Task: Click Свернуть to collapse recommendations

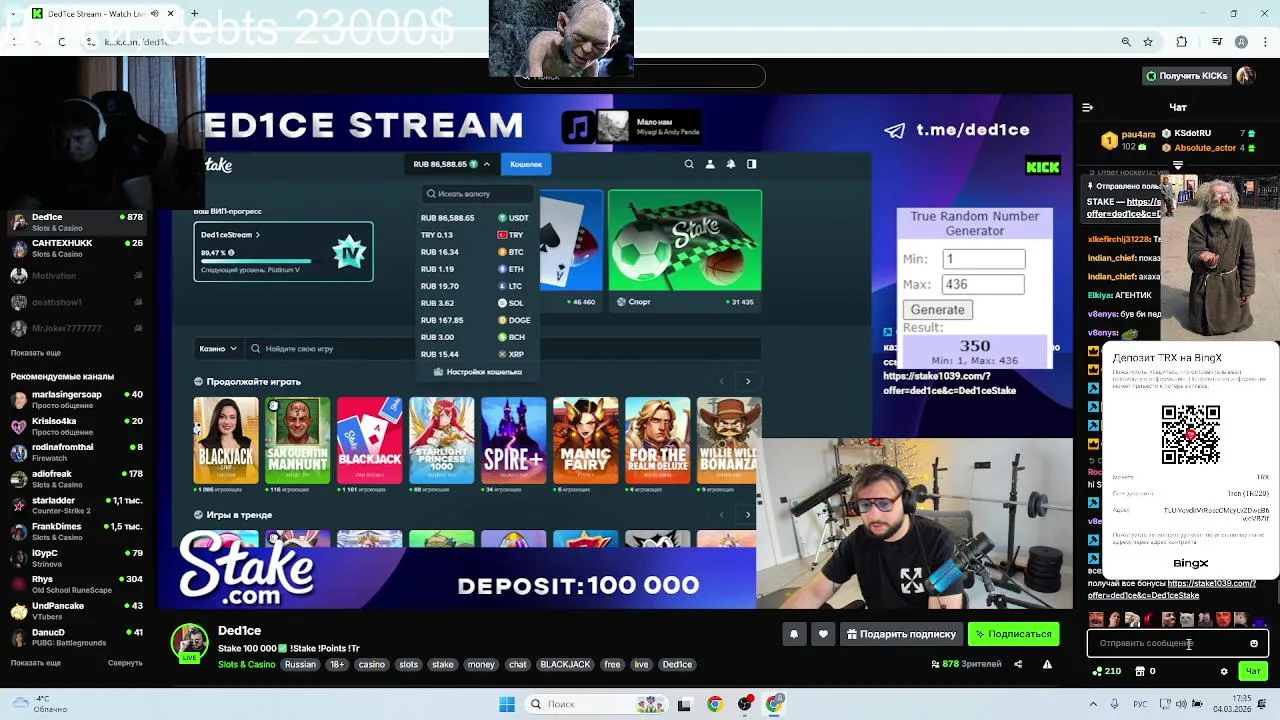Action: click(x=125, y=663)
